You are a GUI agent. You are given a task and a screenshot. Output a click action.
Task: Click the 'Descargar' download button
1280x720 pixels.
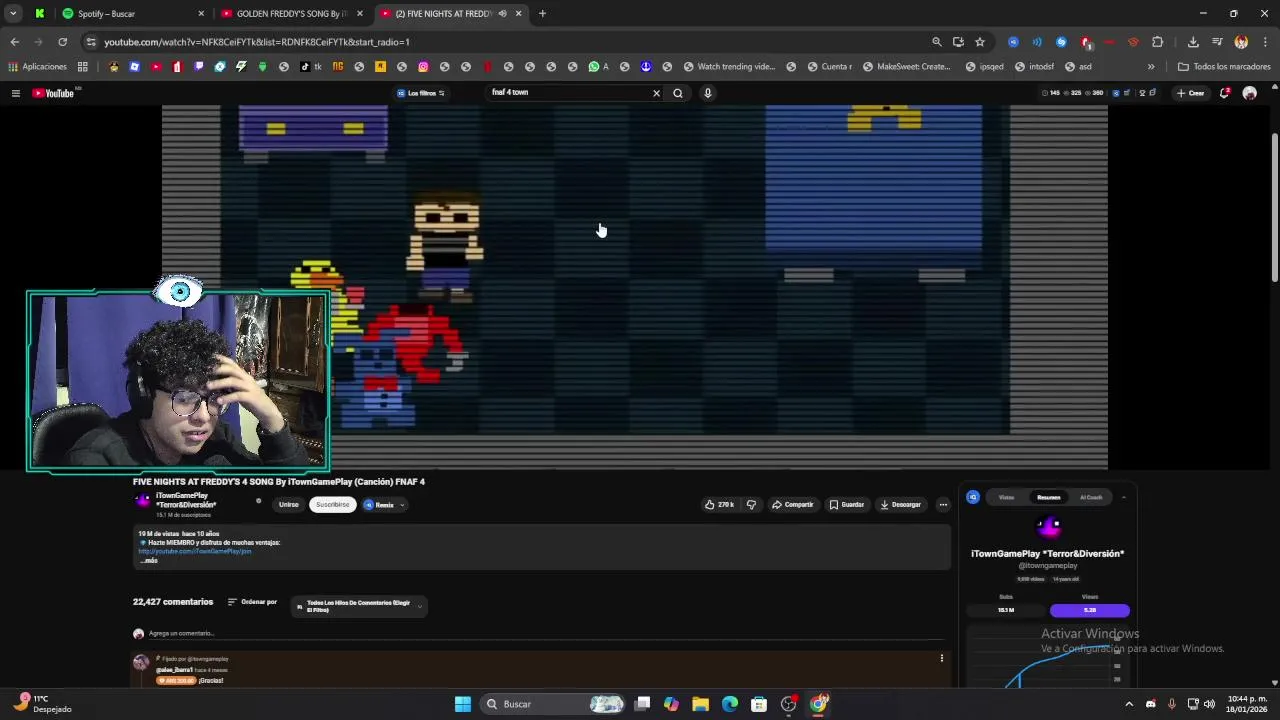point(901,505)
